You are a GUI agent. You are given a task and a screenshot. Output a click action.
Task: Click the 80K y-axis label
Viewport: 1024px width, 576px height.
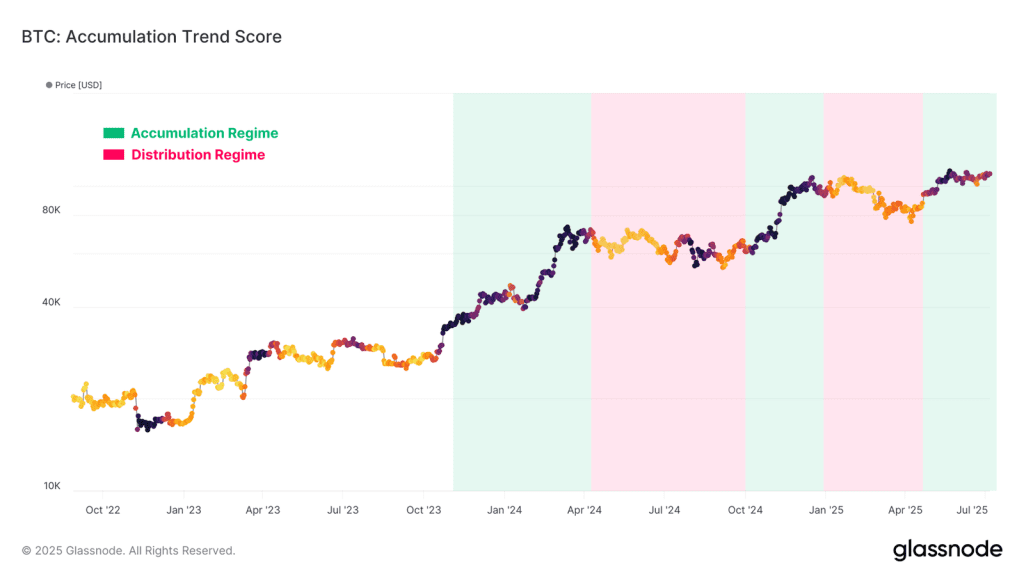point(51,210)
